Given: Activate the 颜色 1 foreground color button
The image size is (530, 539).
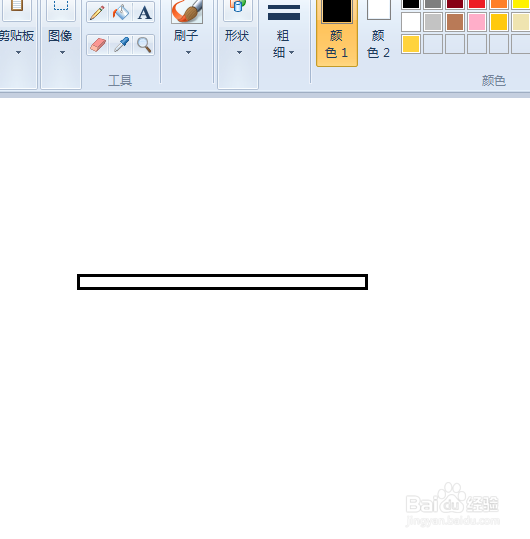Looking at the screenshot, I should (x=337, y=33).
